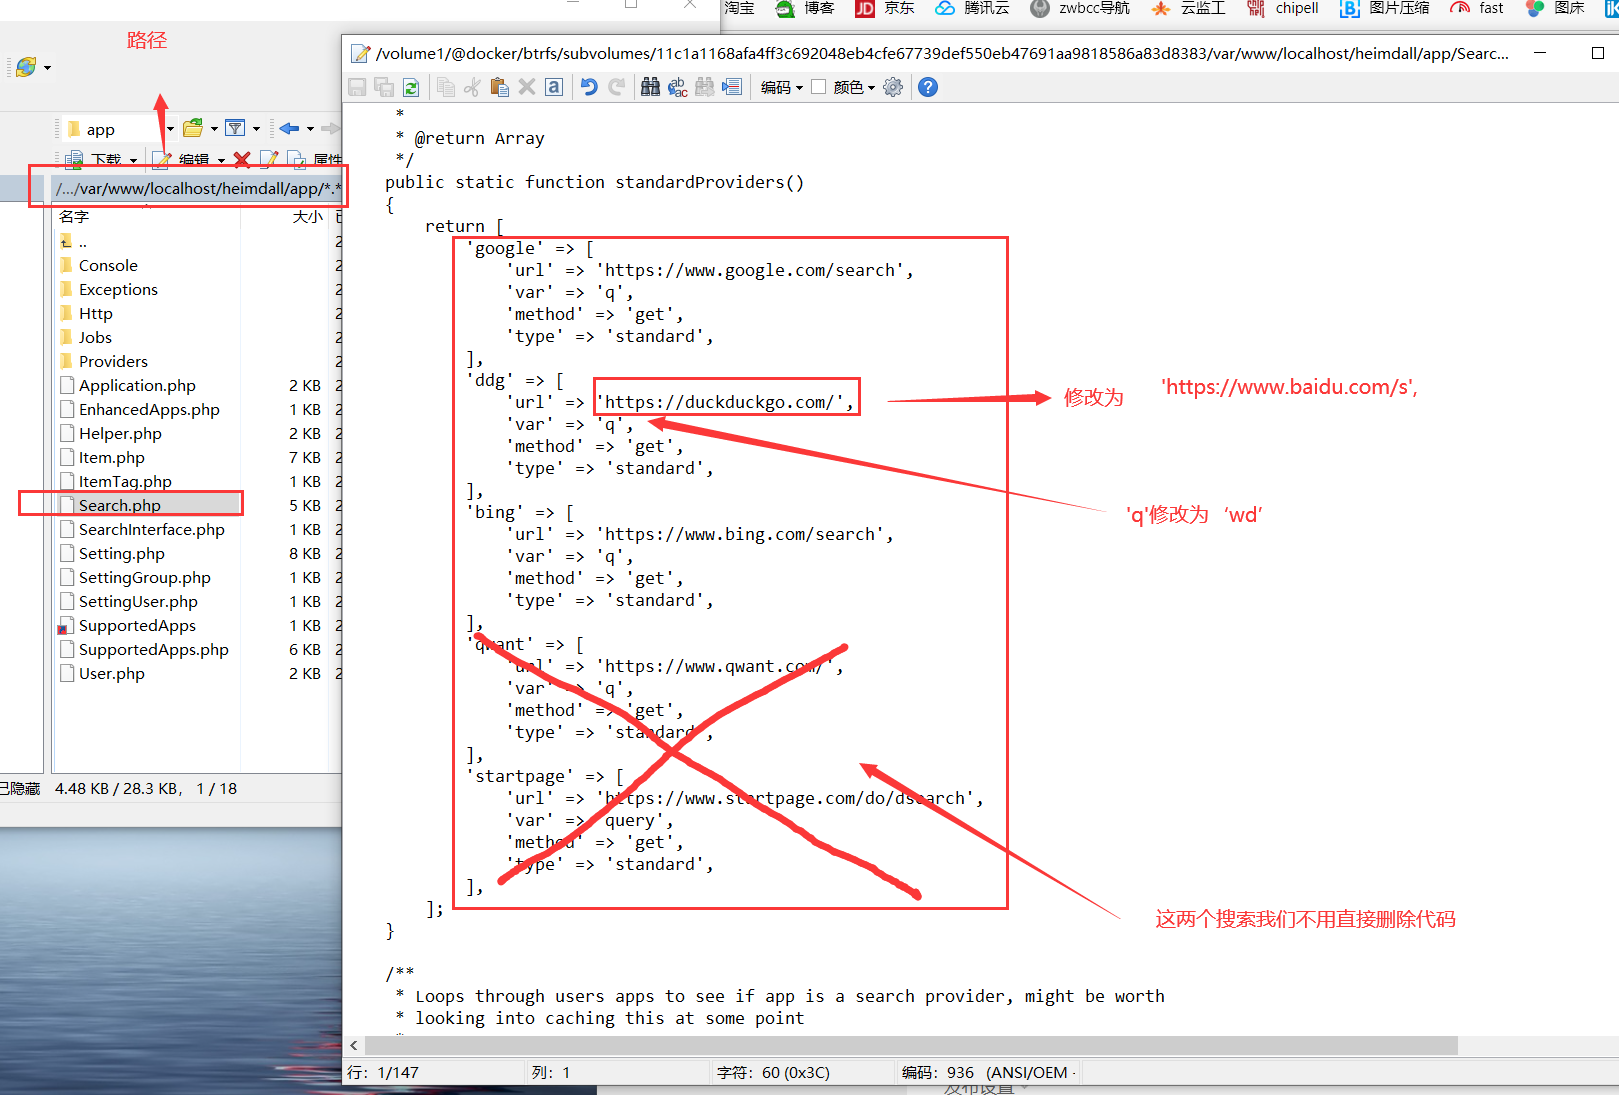Toggle the 颜色 color checkbox in editor toolbar
This screenshot has width=1619, height=1095.
point(819,87)
